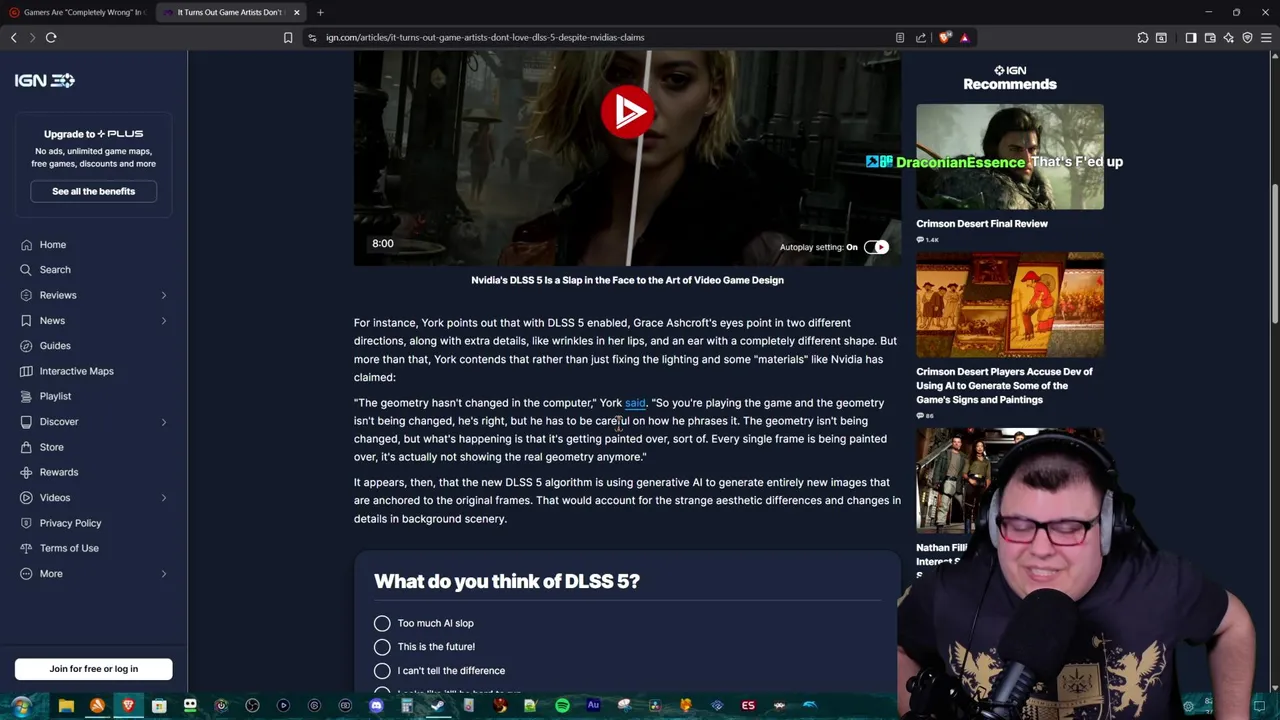The width and height of the screenshot is (1280, 720).
Task: Open Rewards in the sidebar
Action: (x=58, y=472)
